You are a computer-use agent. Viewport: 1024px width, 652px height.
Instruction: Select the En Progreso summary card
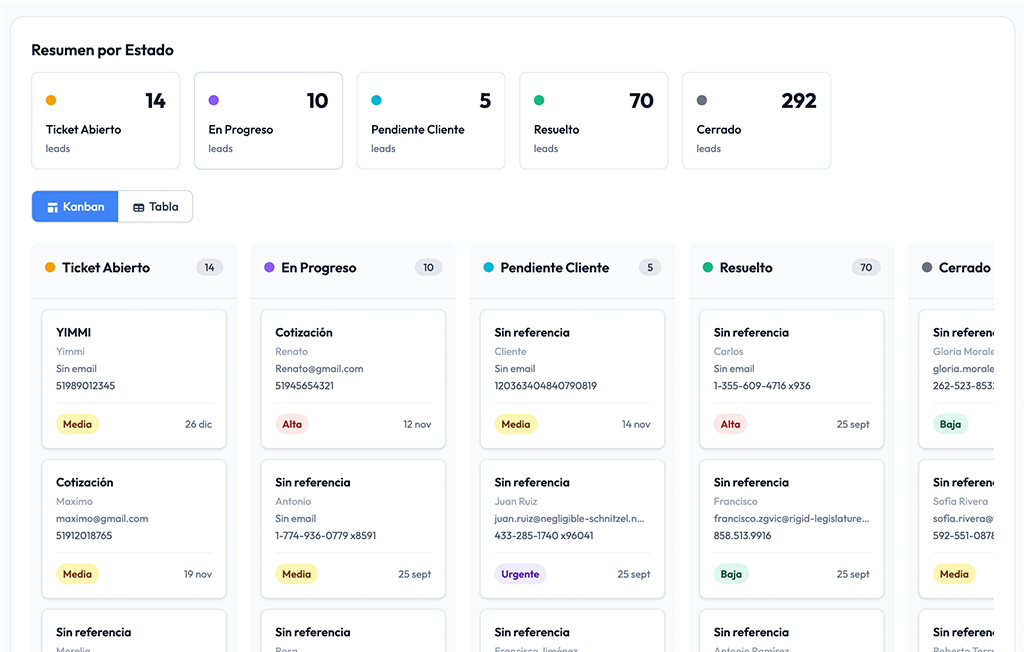(x=268, y=121)
